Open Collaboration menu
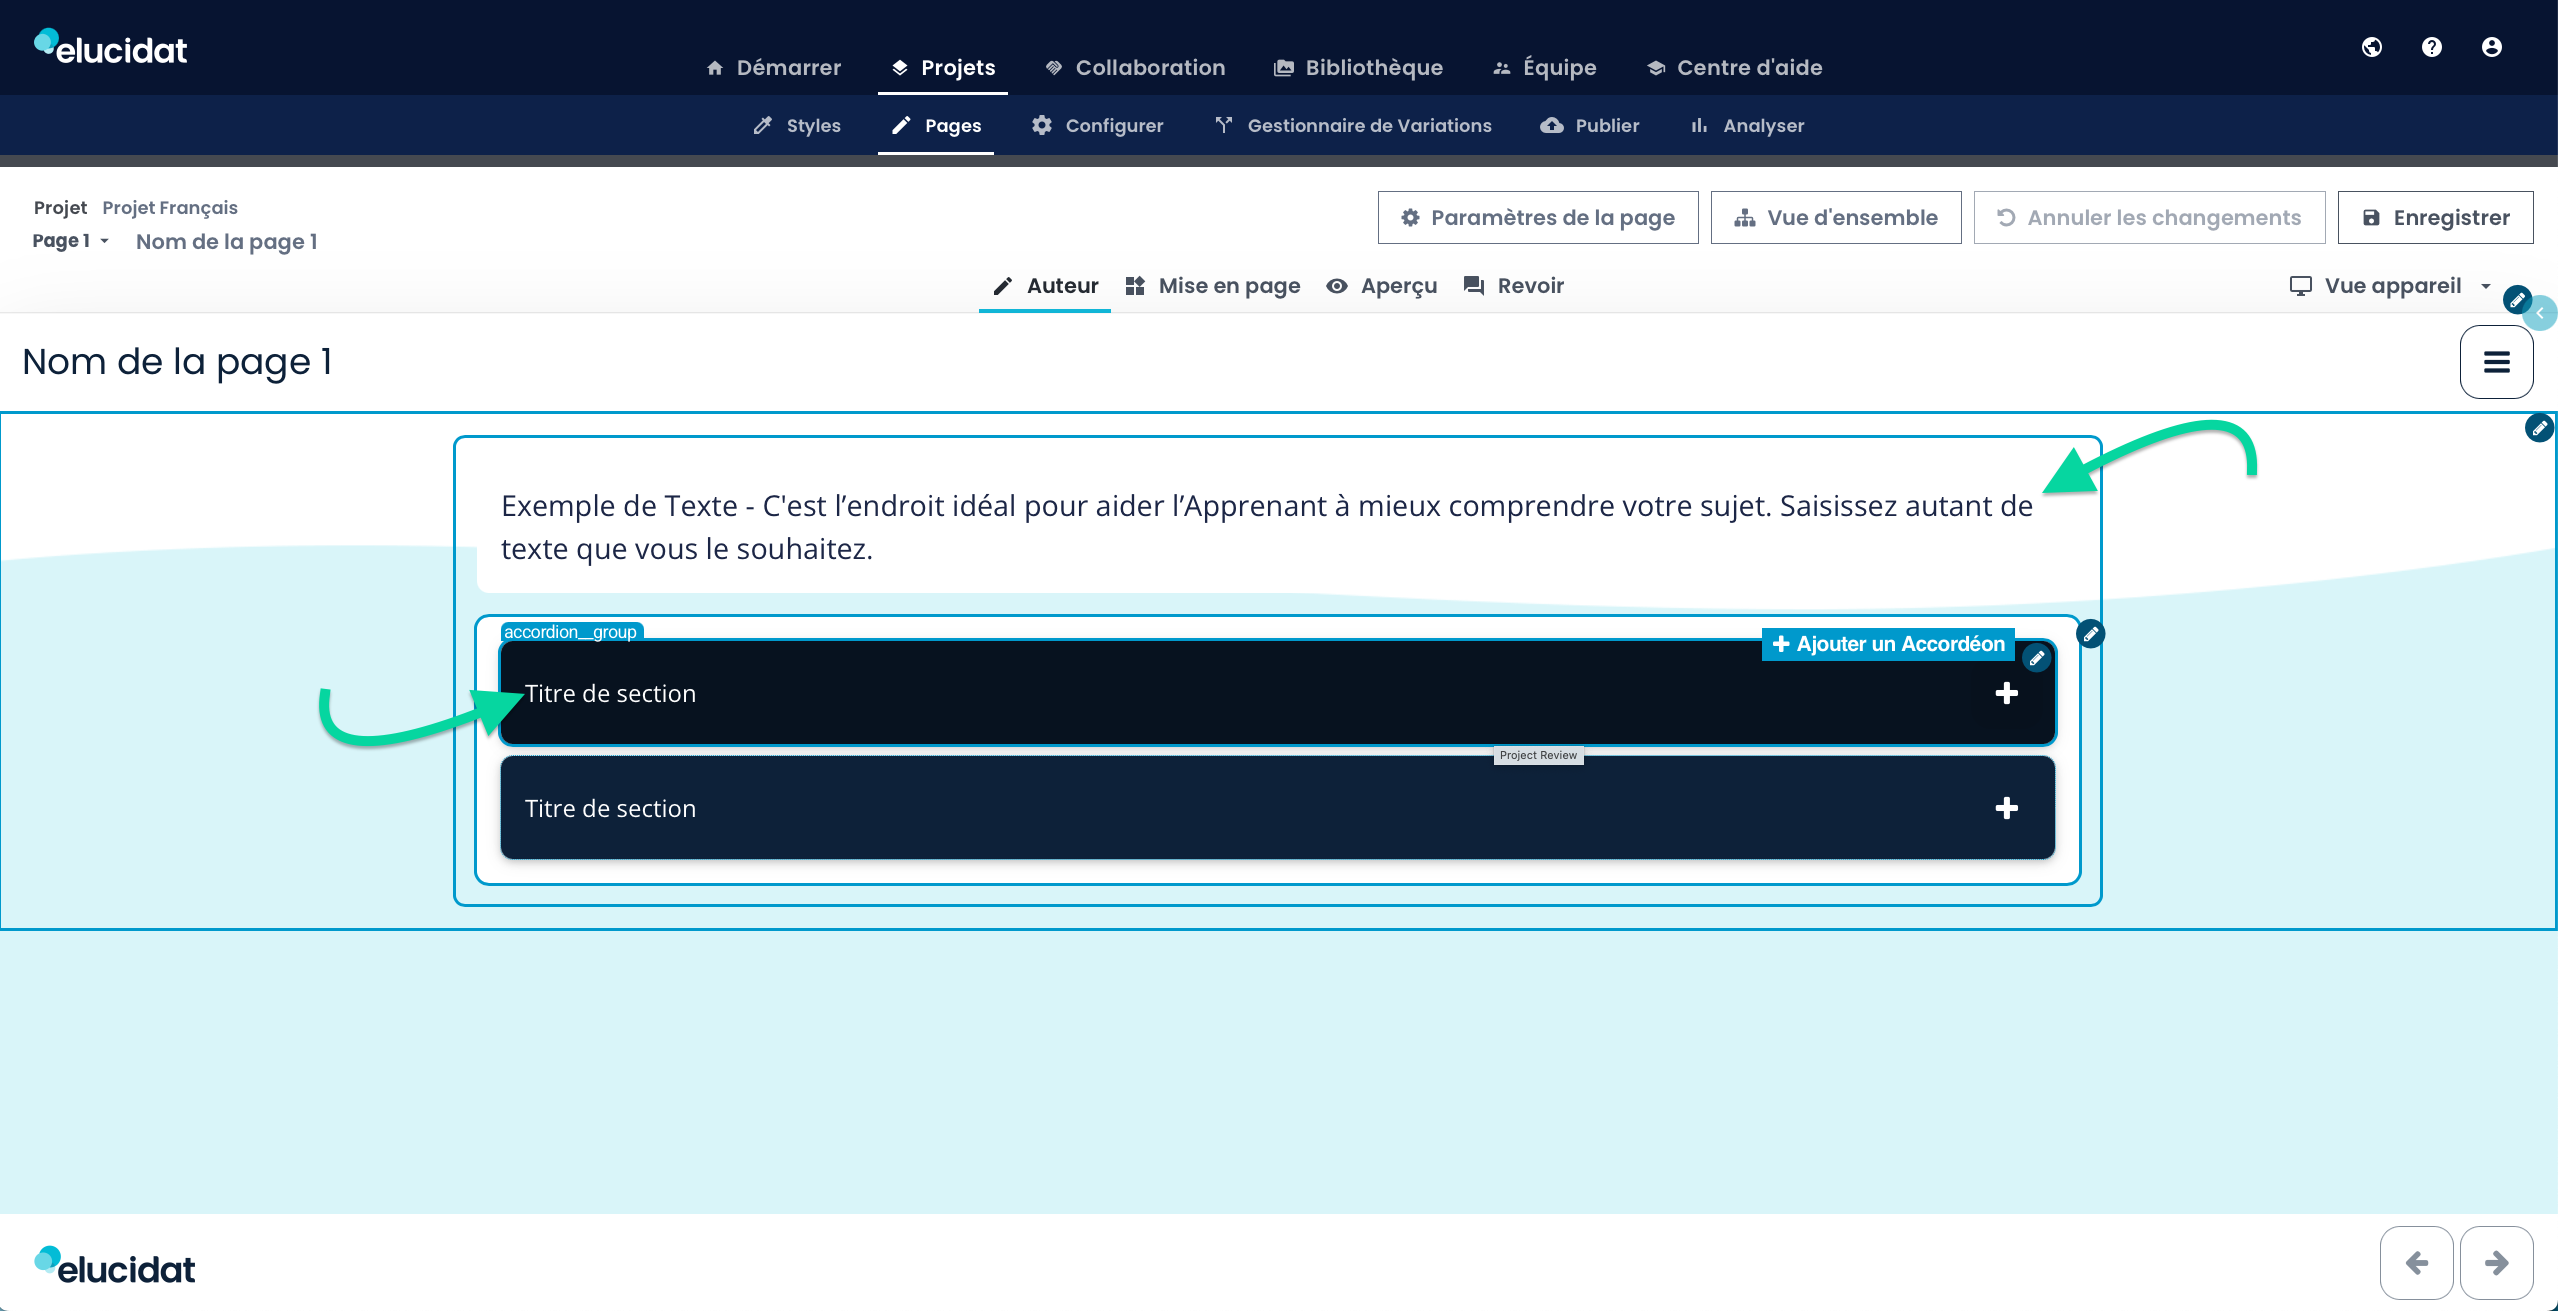The height and width of the screenshot is (1311, 2558). 1135,68
